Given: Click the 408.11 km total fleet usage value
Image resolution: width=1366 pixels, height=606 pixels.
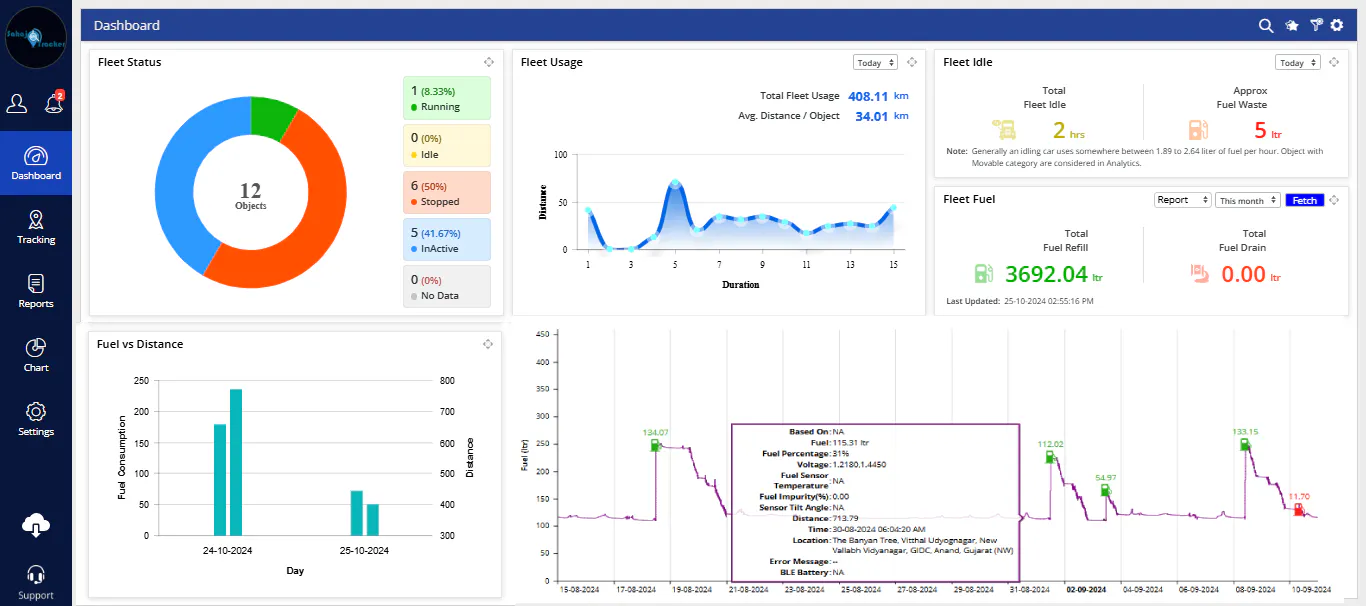Looking at the screenshot, I should 878,96.
